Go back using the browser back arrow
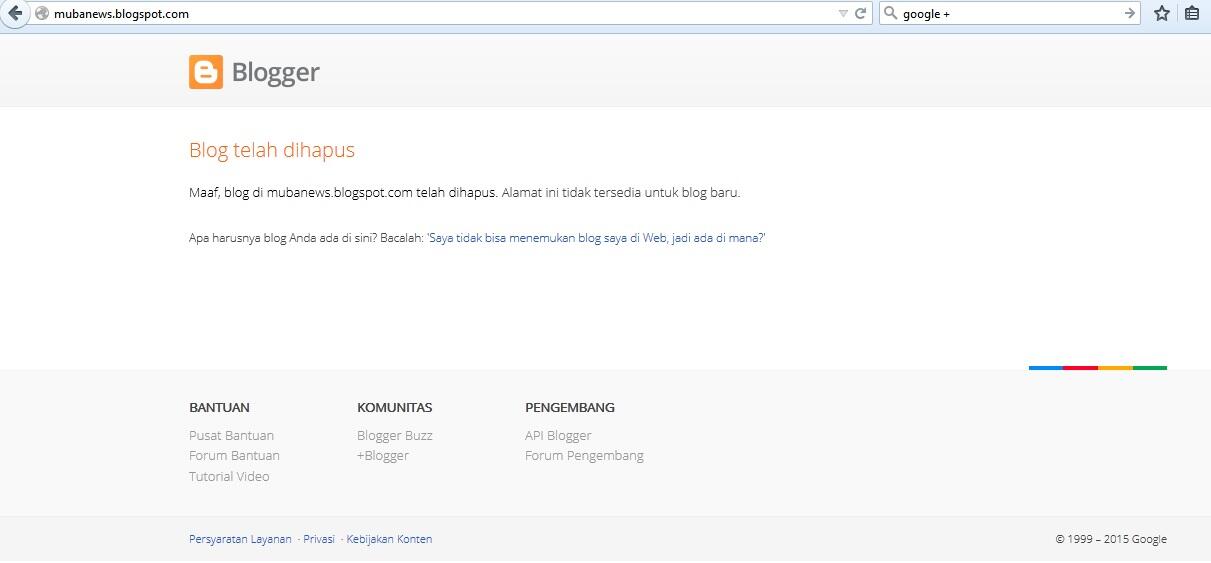1211x563 pixels. (x=14, y=14)
